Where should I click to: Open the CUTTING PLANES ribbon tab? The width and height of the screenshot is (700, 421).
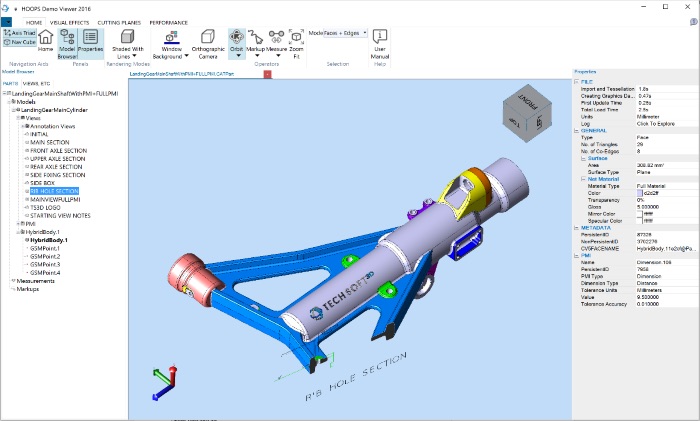(119, 22)
